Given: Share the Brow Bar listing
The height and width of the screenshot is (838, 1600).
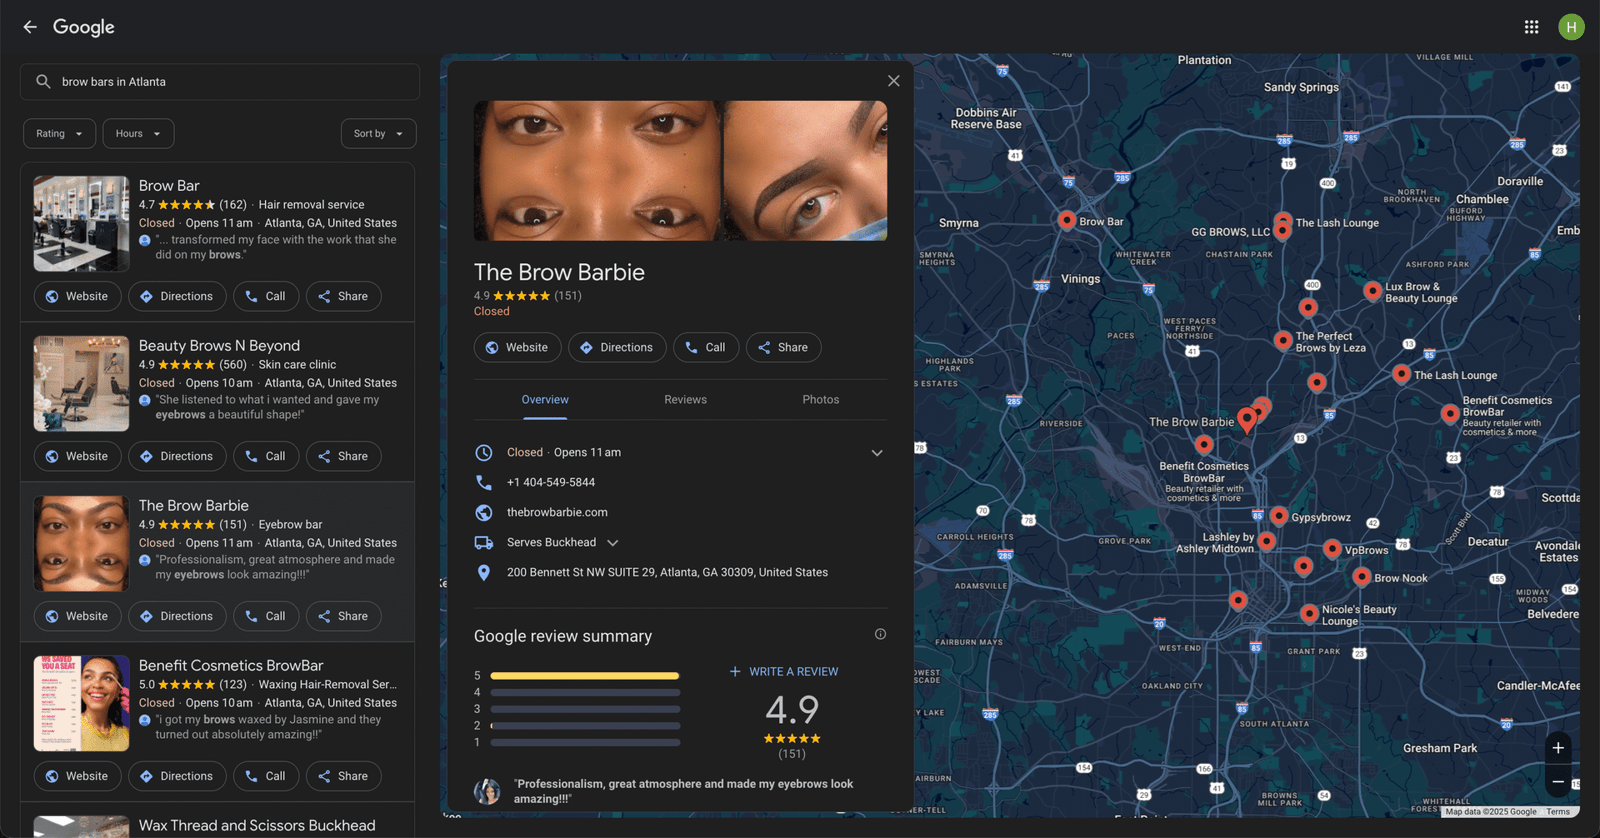Looking at the screenshot, I should coord(343,296).
